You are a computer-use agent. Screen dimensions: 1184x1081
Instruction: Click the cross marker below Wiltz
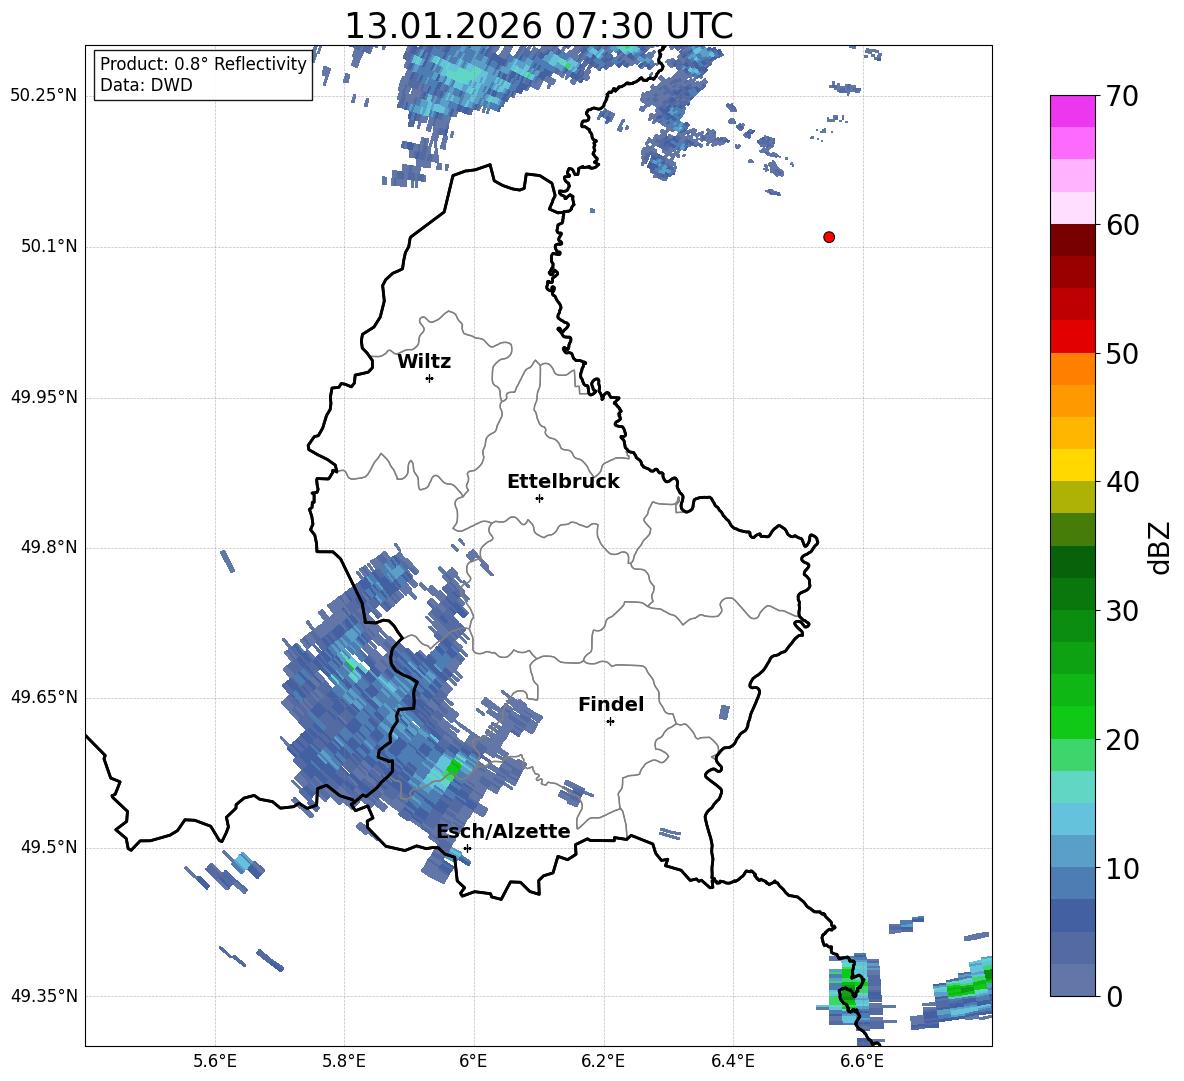pyautogui.click(x=430, y=378)
